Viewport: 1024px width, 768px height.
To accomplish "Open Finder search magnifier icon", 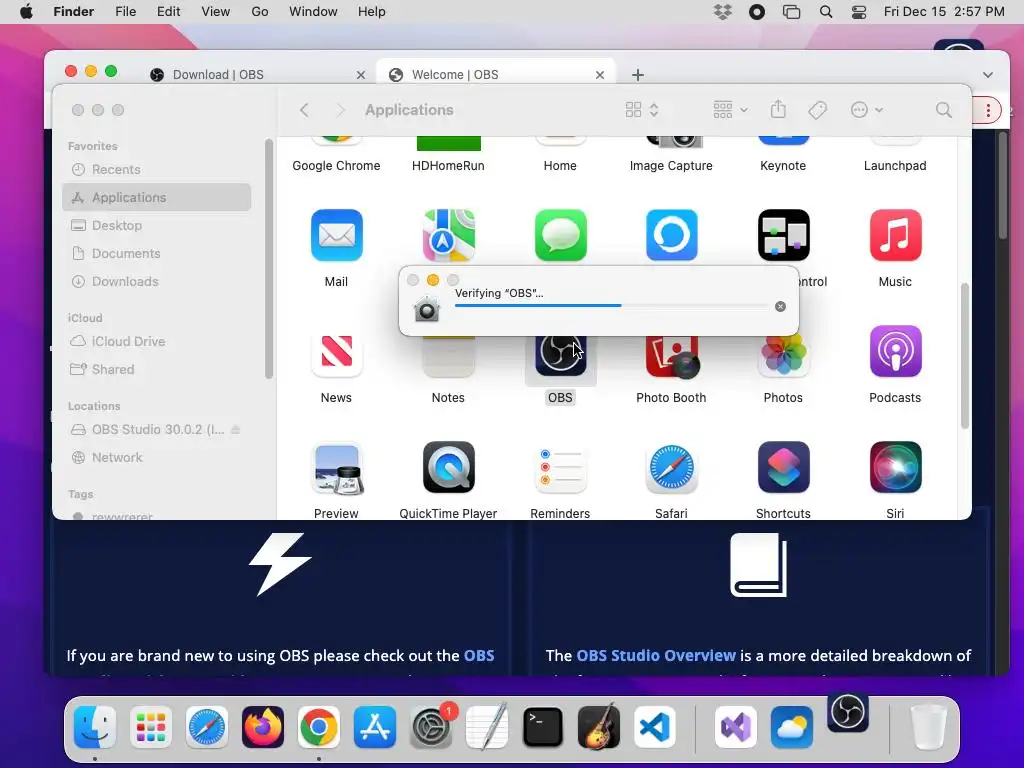I will click(944, 110).
